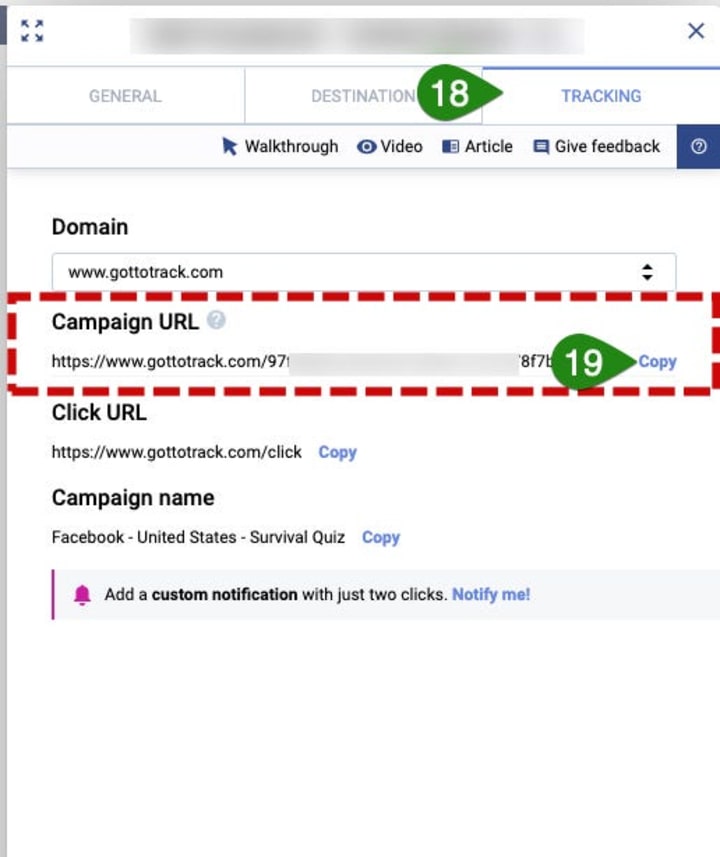Select the Tracking tab
Image resolution: width=720 pixels, height=857 pixels.
(601, 96)
